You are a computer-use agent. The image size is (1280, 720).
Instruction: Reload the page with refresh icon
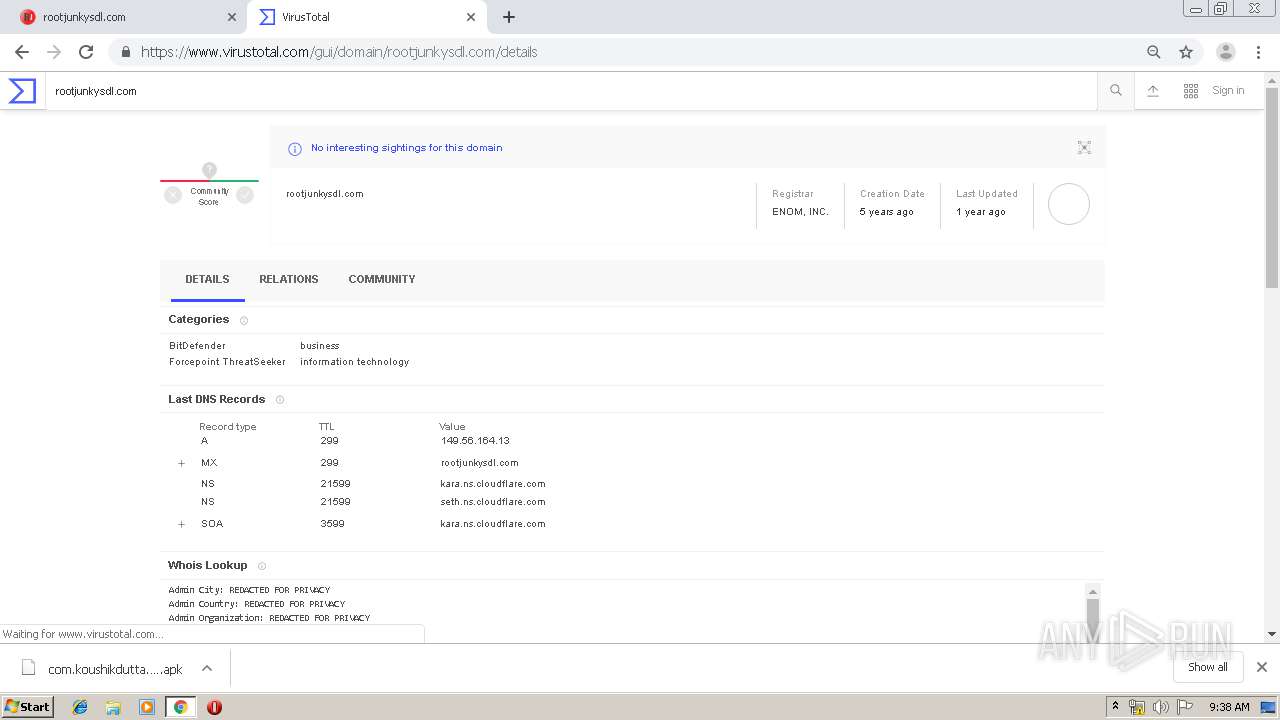coord(86,52)
